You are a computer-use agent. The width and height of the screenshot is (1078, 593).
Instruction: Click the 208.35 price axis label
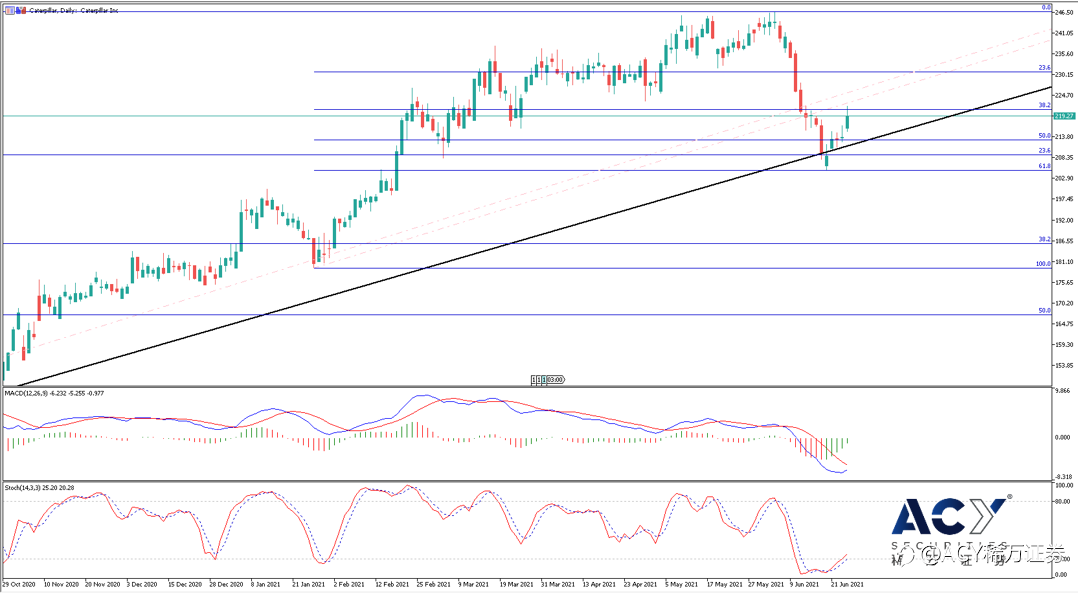coord(1064,157)
